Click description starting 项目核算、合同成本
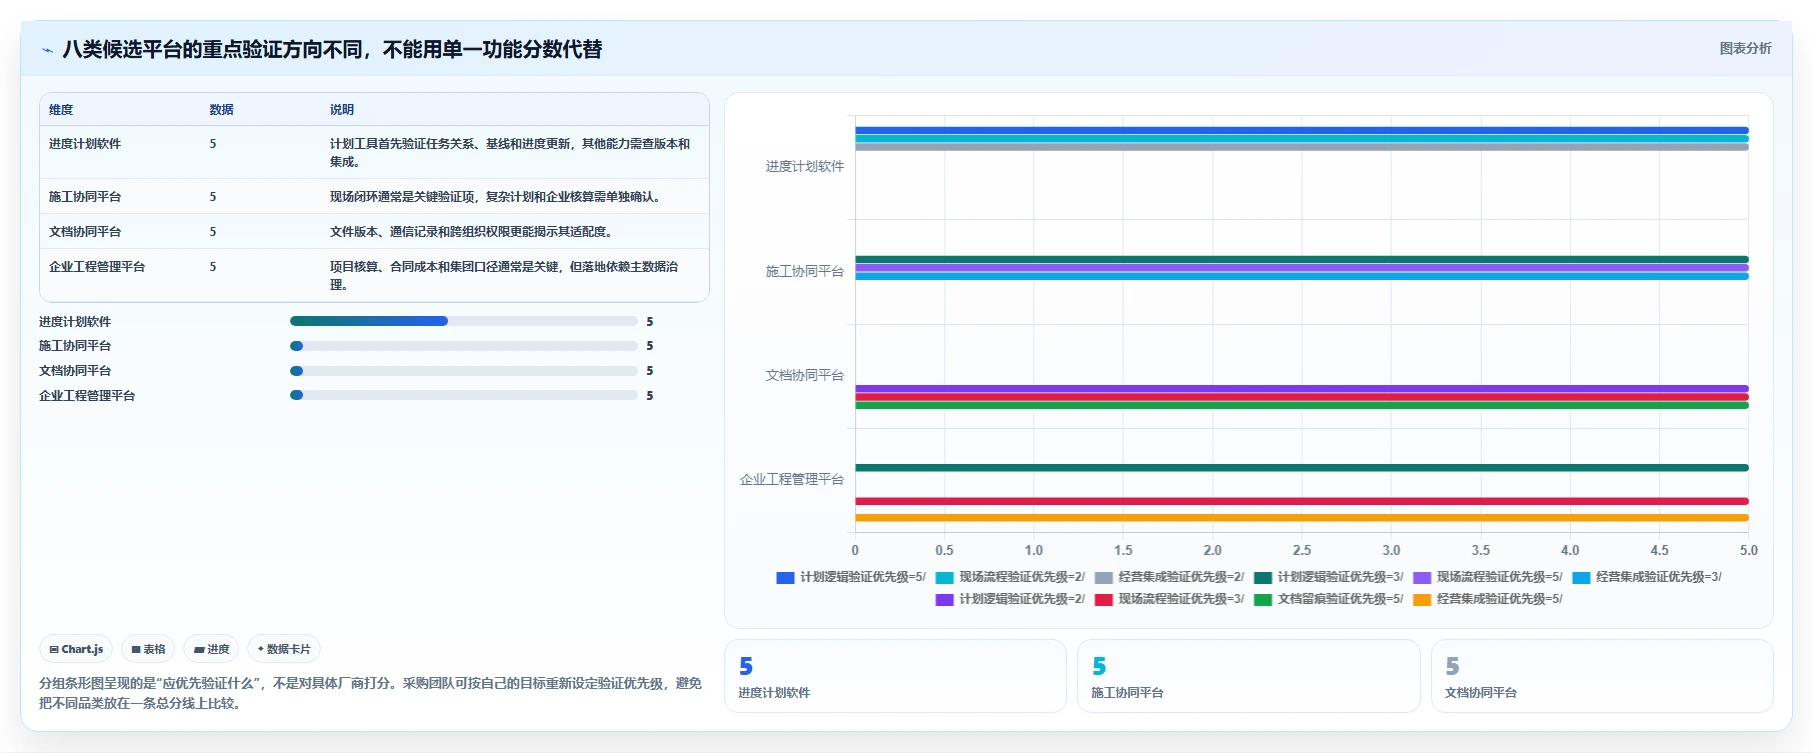 tap(505, 276)
